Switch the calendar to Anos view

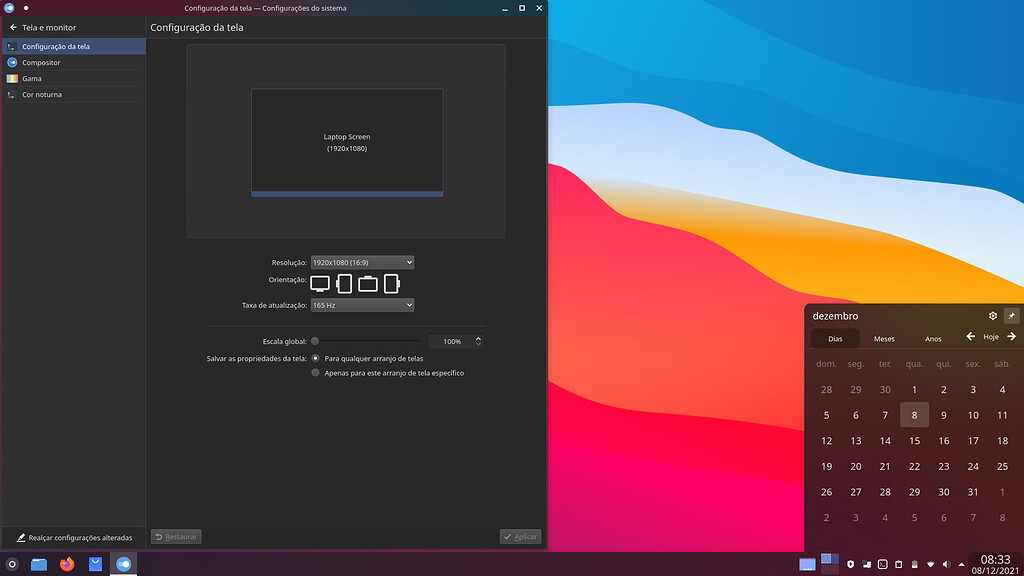tap(933, 339)
